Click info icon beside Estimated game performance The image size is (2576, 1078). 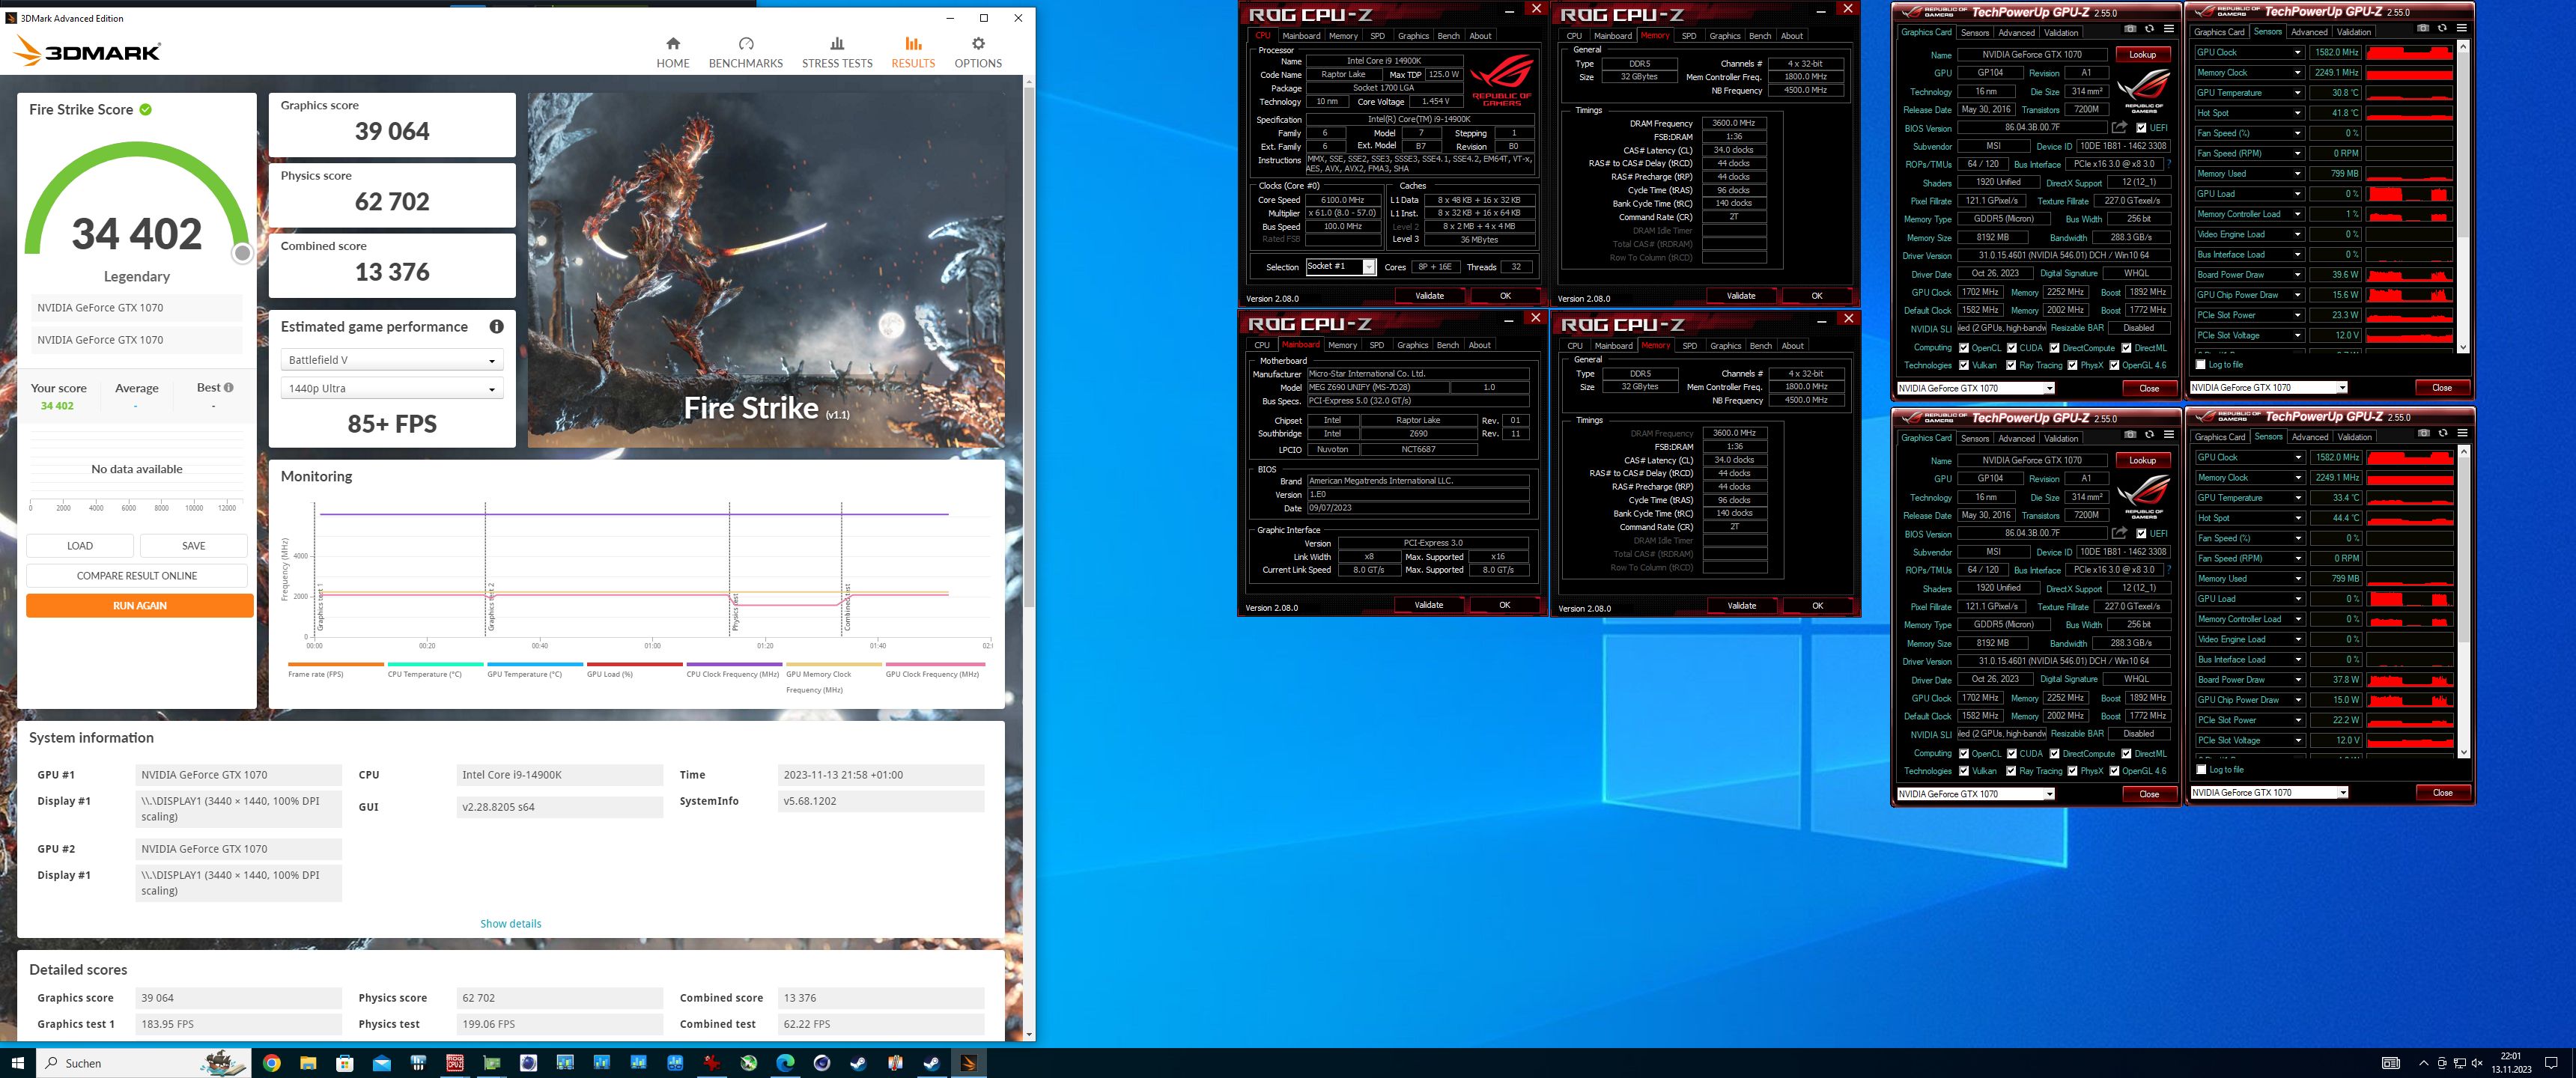tap(496, 327)
